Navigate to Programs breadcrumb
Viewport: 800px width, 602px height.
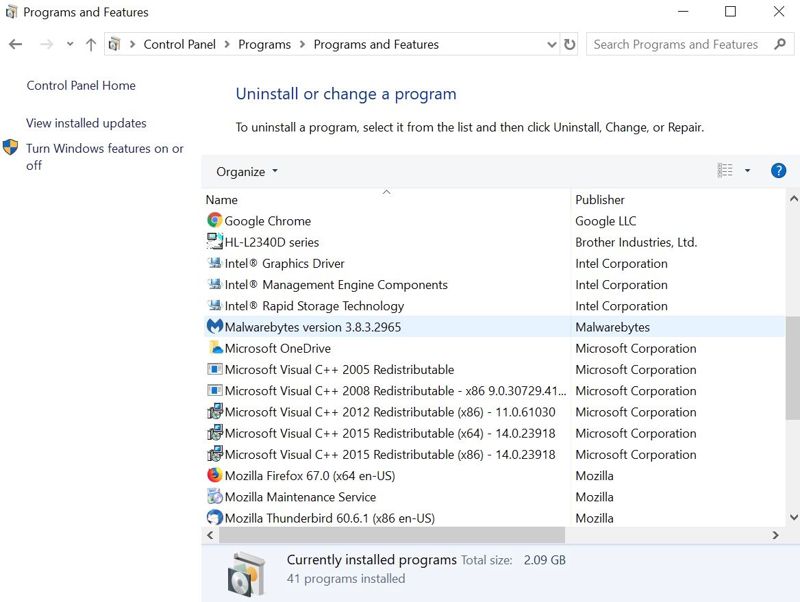click(264, 44)
